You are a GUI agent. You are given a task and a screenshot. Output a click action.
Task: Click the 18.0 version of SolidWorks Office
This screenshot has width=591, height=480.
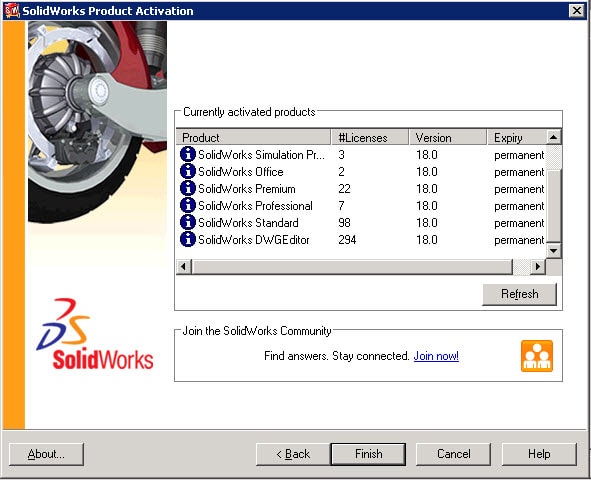(x=427, y=172)
